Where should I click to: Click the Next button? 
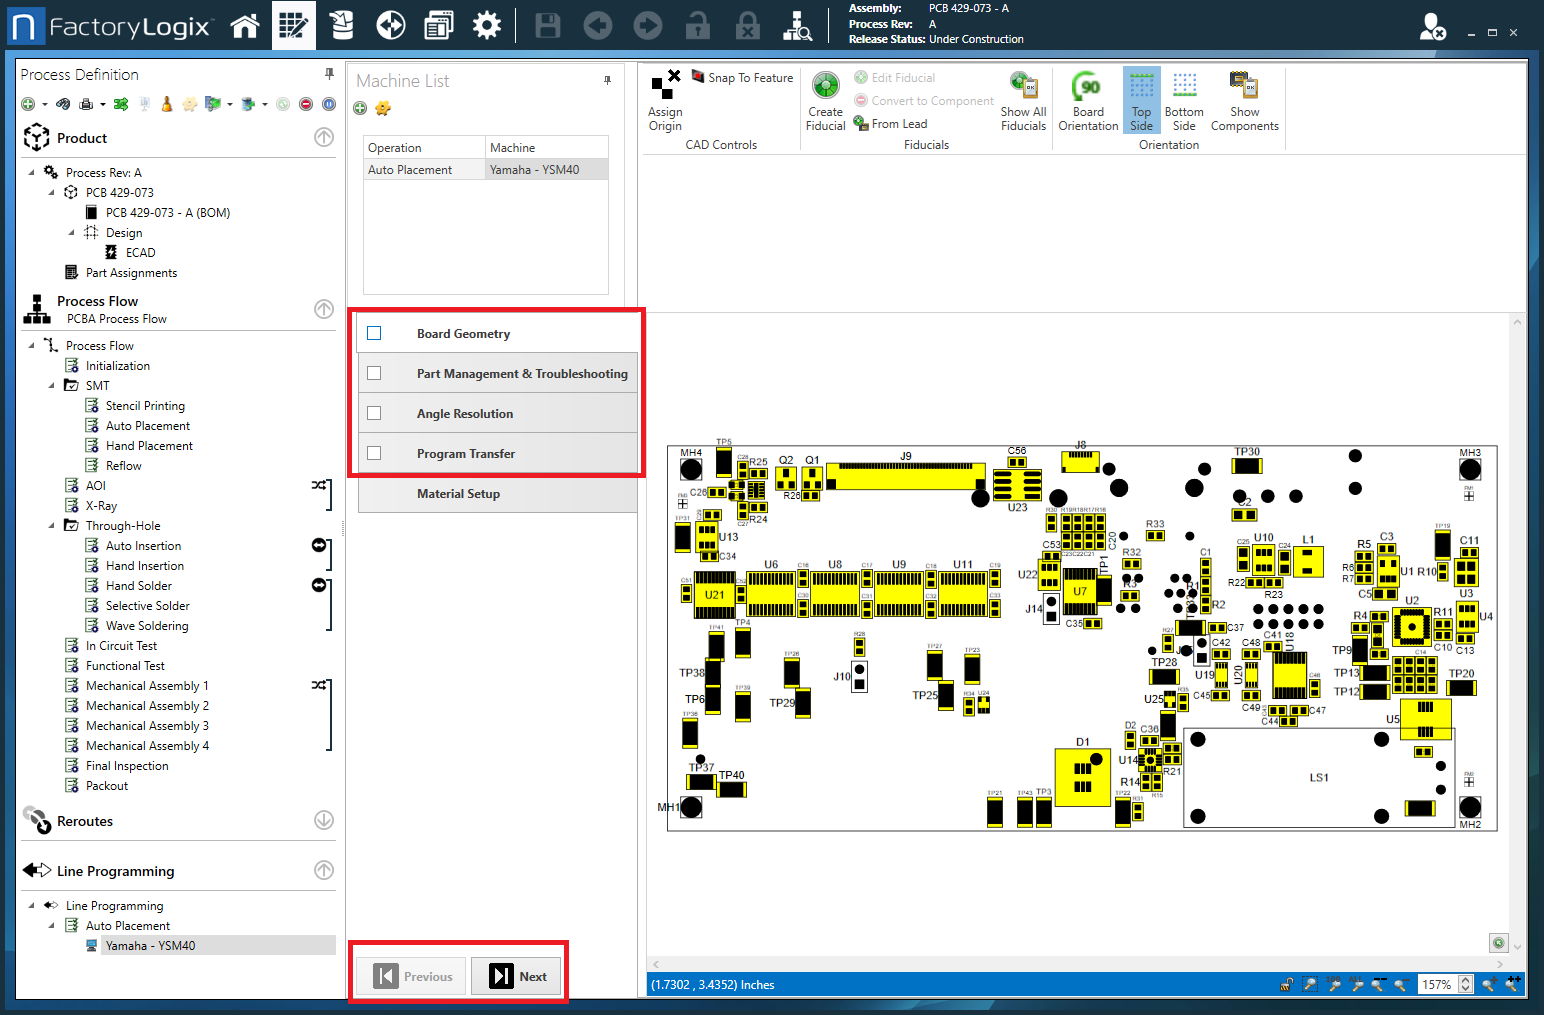point(519,976)
